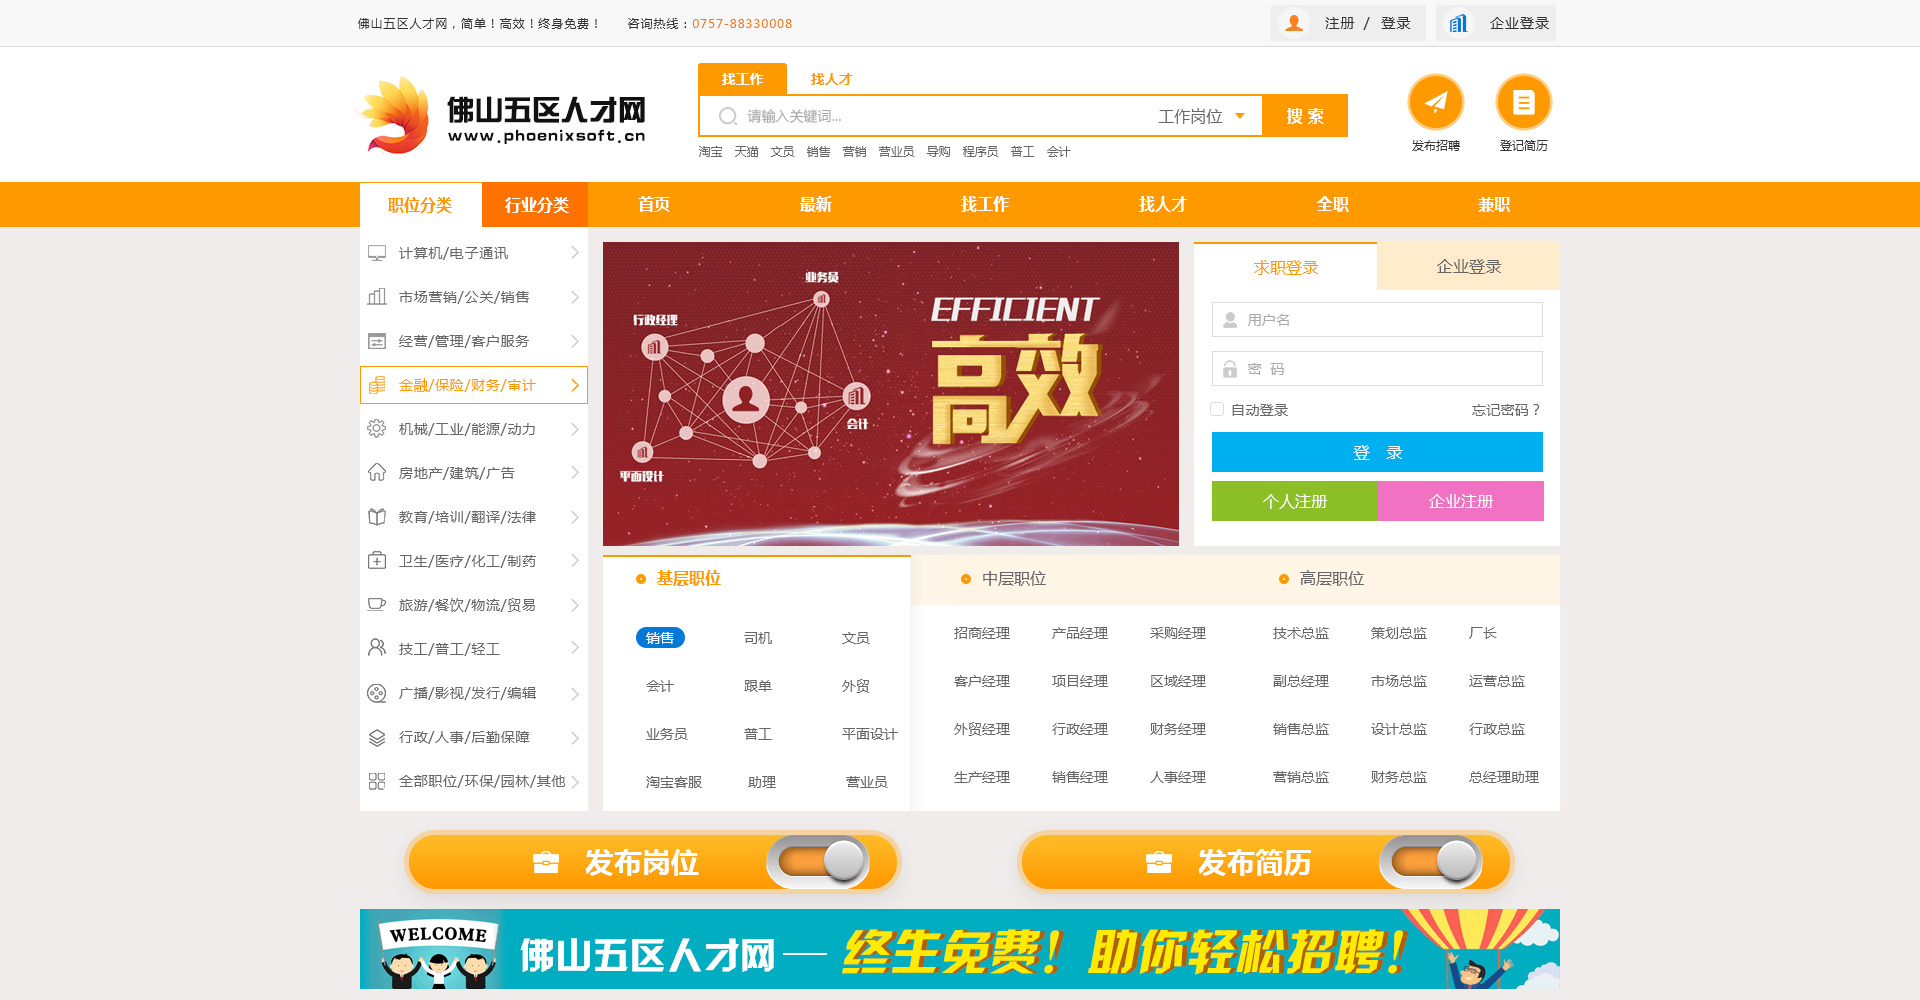Image resolution: width=1920 pixels, height=1000 pixels.
Task: Flip the 发布岗位 toggle switch
Action: coord(819,861)
